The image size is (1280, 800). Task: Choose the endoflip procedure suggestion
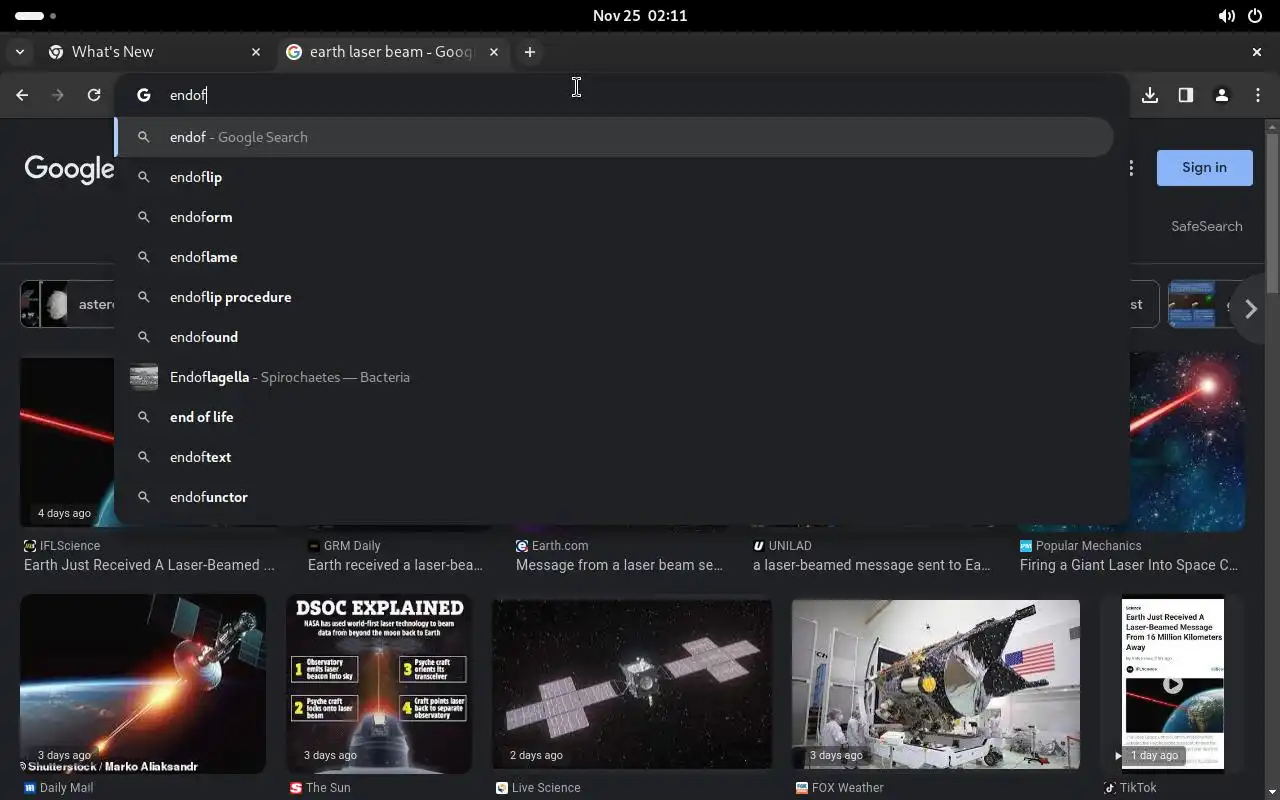(x=614, y=297)
